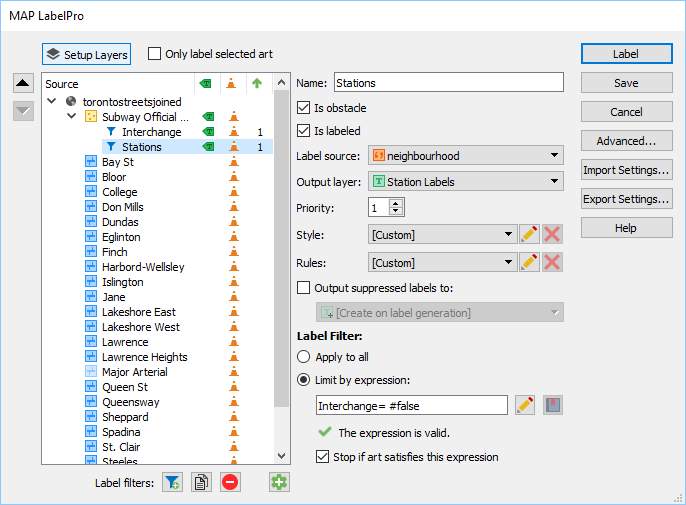Toggle label tag for Subway Official layer
The width and height of the screenshot is (686, 505).
pyautogui.click(x=208, y=117)
